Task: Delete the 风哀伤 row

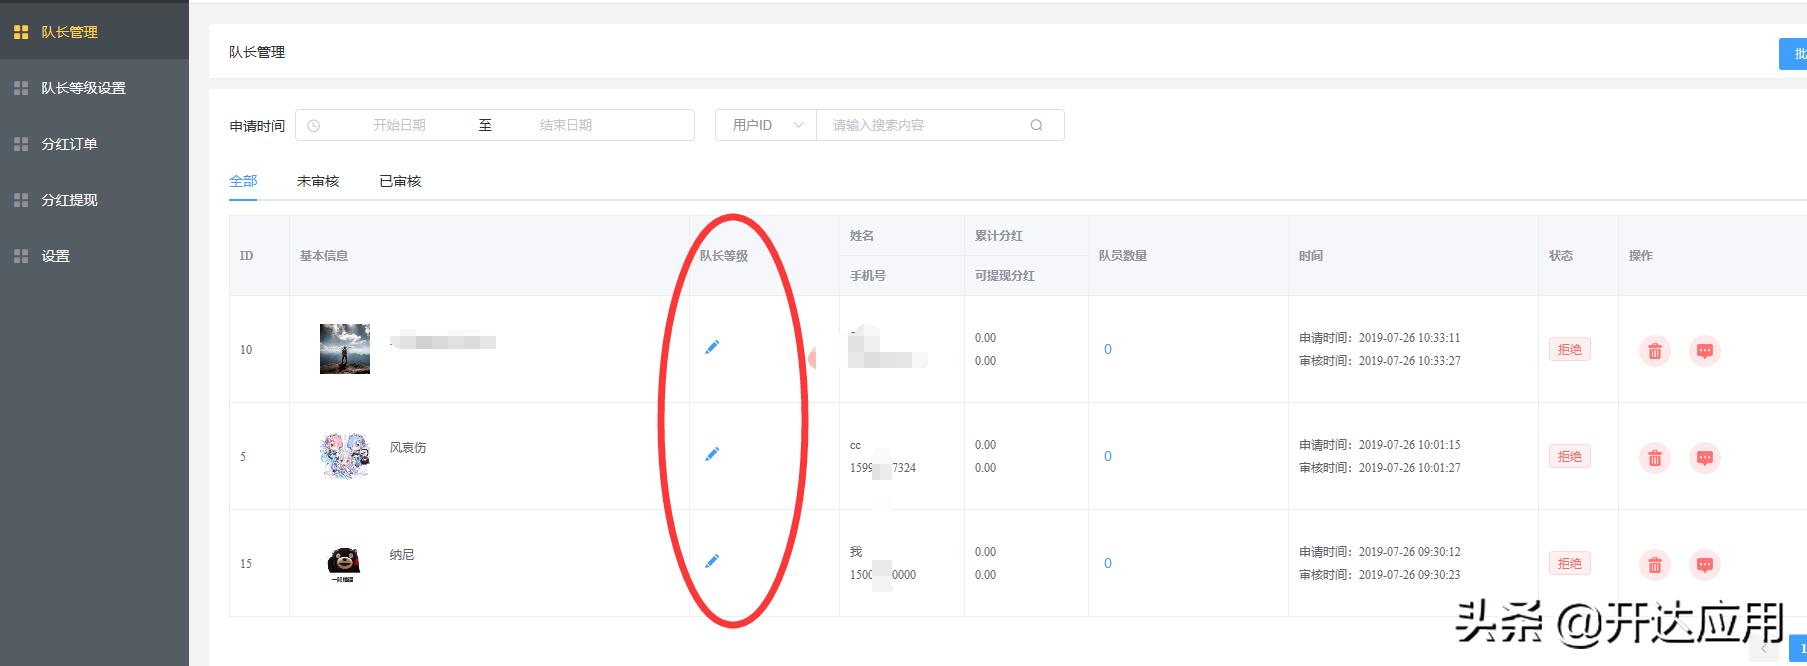Action: click(1654, 458)
